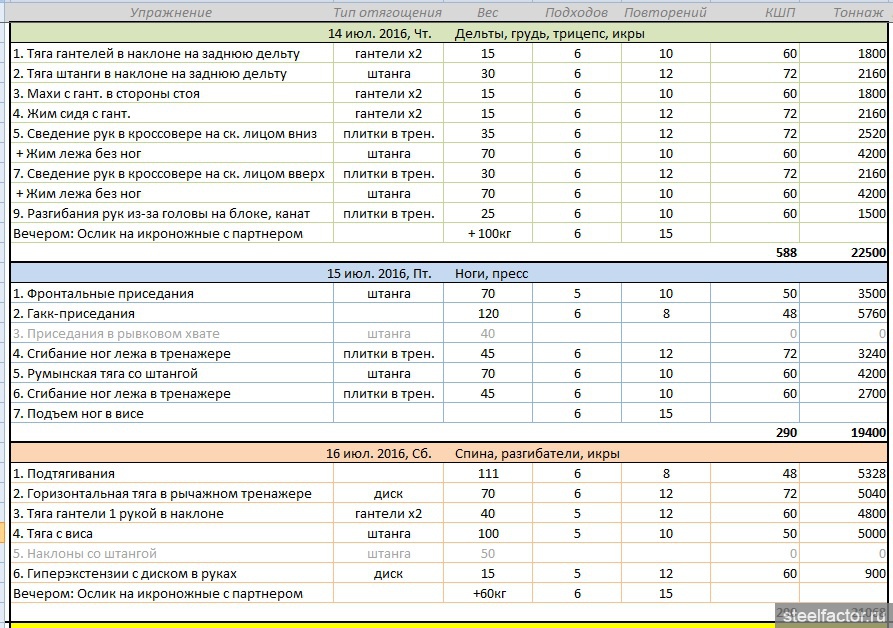
Task: Click the "Тип отягощения" column header
Action: click(388, 13)
